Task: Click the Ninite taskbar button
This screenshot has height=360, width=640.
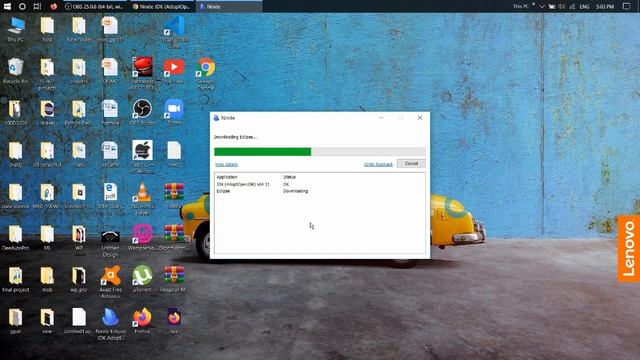Action: [229, 7]
